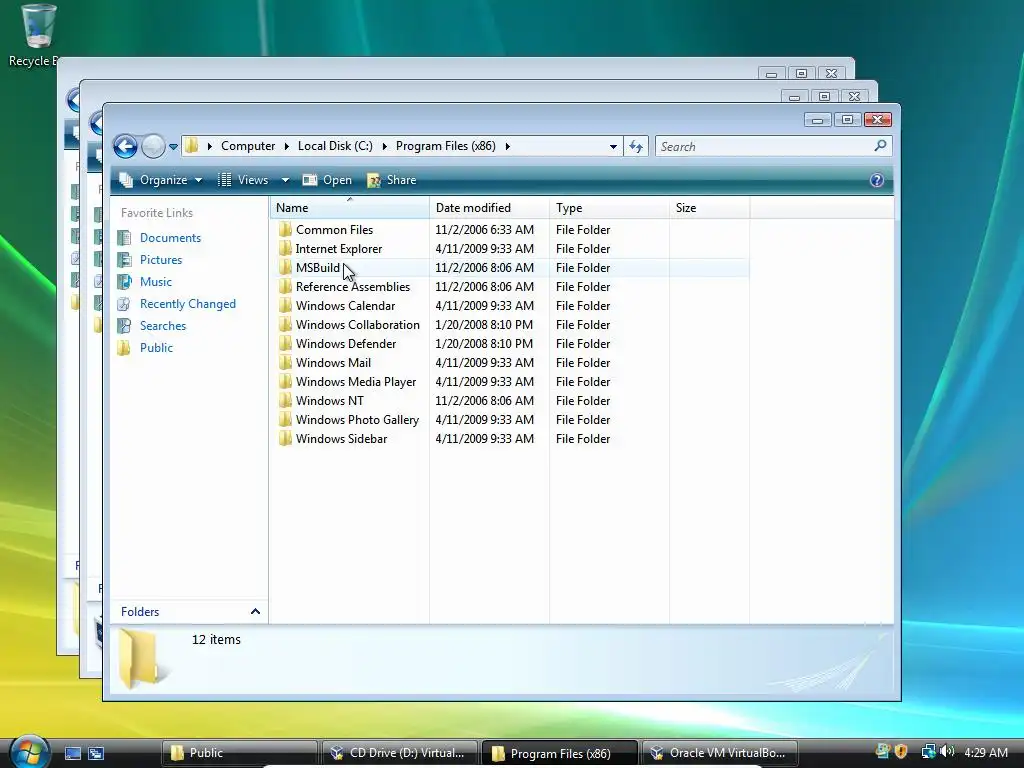Select the MSBuild folder
The width and height of the screenshot is (1024, 768).
317,268
